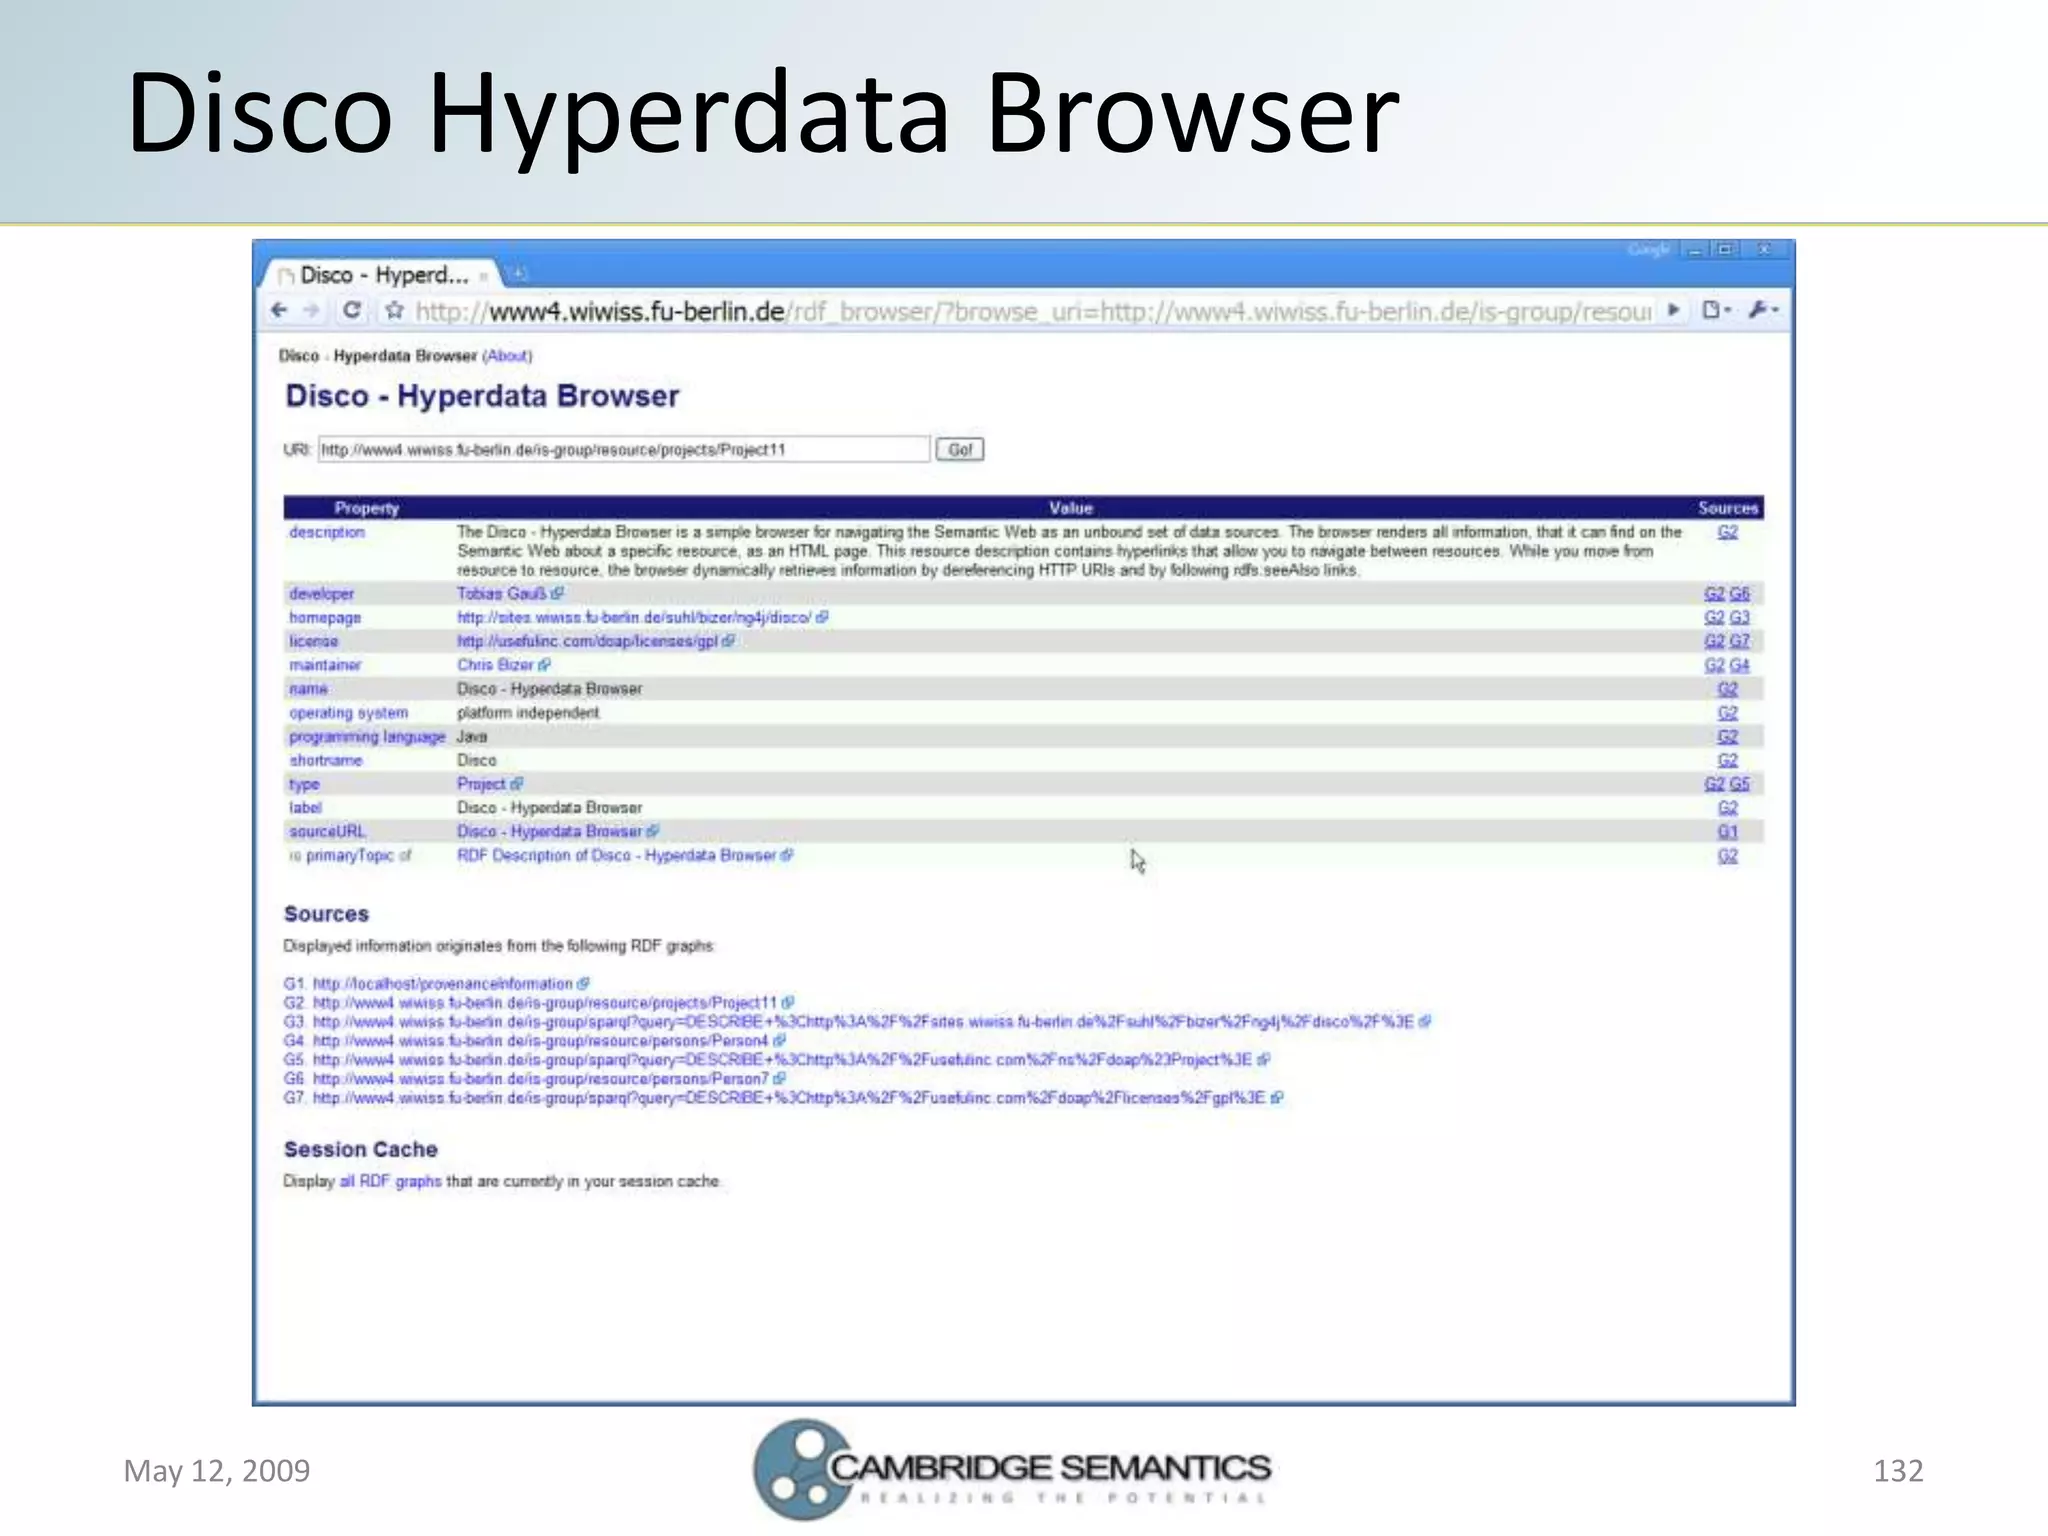Open the page menu dropdown icon

click(x=1715, y=311)
